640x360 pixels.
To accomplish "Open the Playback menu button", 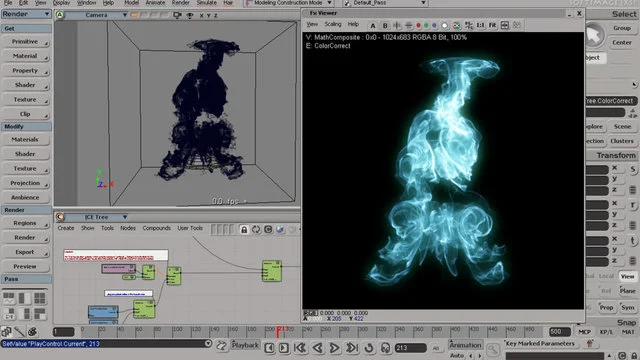I will [245, 345].
